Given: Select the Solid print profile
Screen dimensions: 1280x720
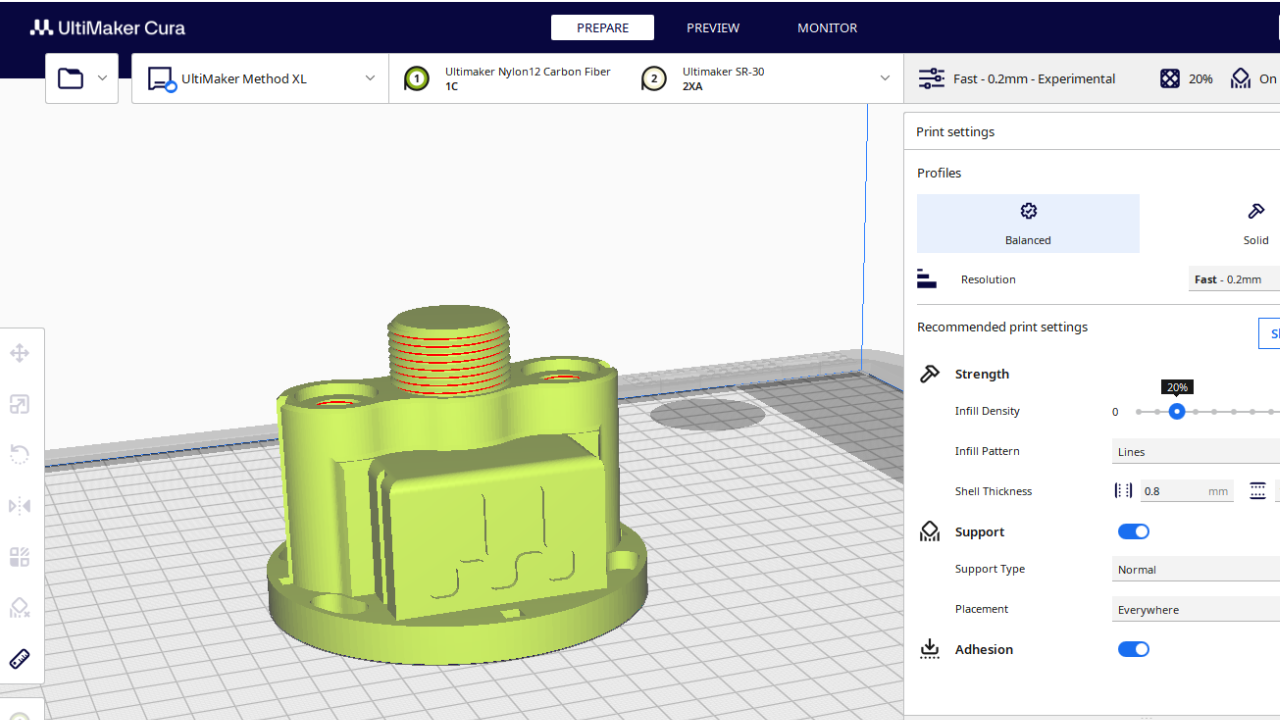Looking at the screenshot, I should tap(1256, 222).
